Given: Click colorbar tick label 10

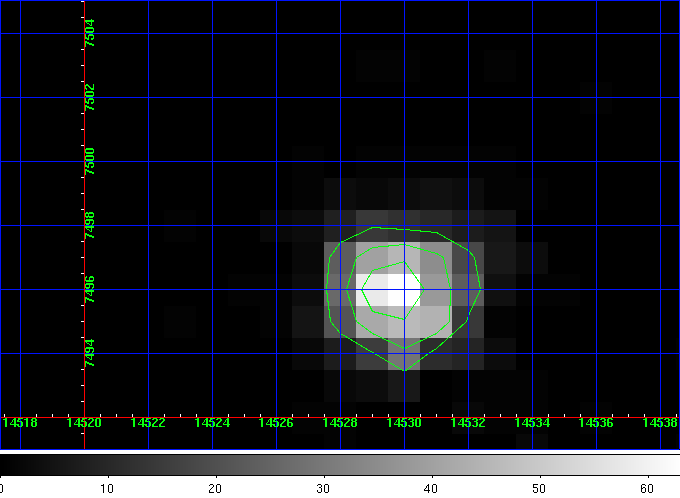Looking at the screenshot, I should pyautogui.click(x=107, y=489).
